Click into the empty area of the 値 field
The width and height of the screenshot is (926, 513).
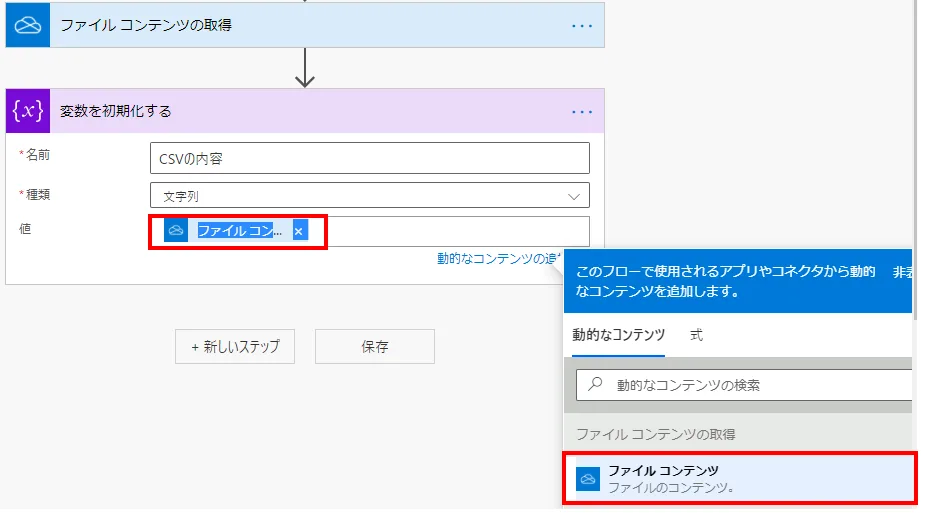458,231
